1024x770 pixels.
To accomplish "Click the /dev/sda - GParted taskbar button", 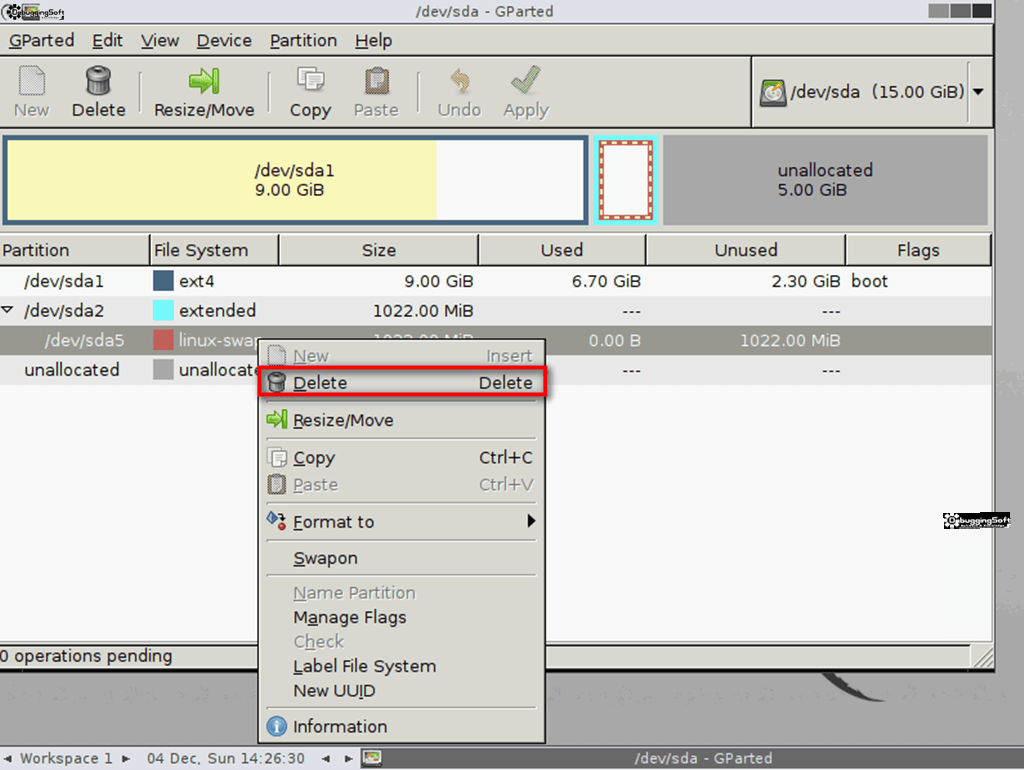I will pyautogui.click(x=690, y=758).
